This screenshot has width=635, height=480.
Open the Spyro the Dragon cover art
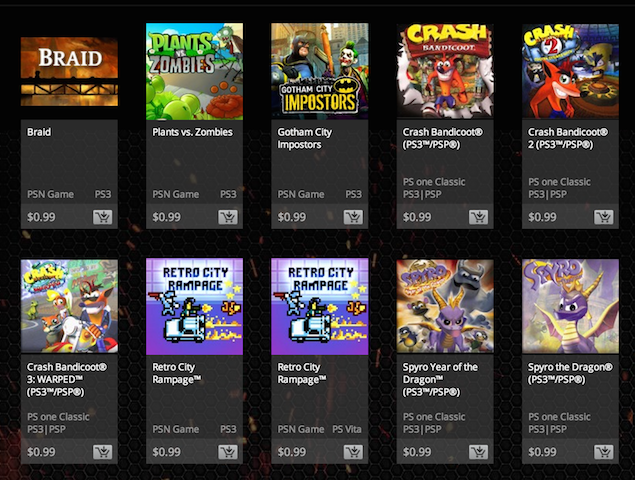point(570,307)
